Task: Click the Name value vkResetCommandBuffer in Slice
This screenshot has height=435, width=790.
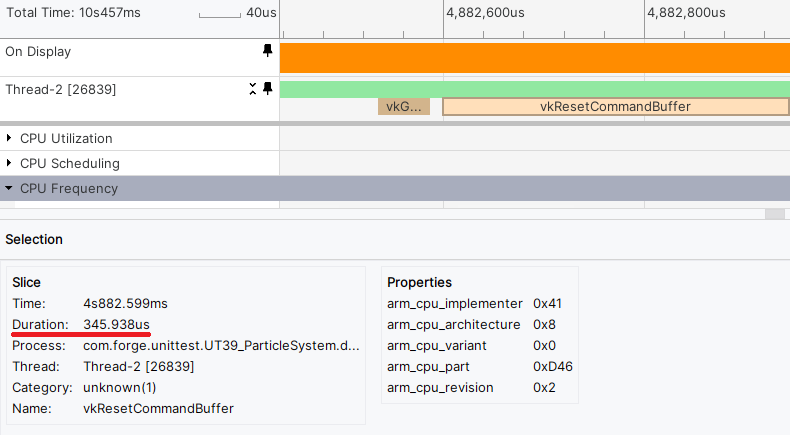Action: pos(158,408)
